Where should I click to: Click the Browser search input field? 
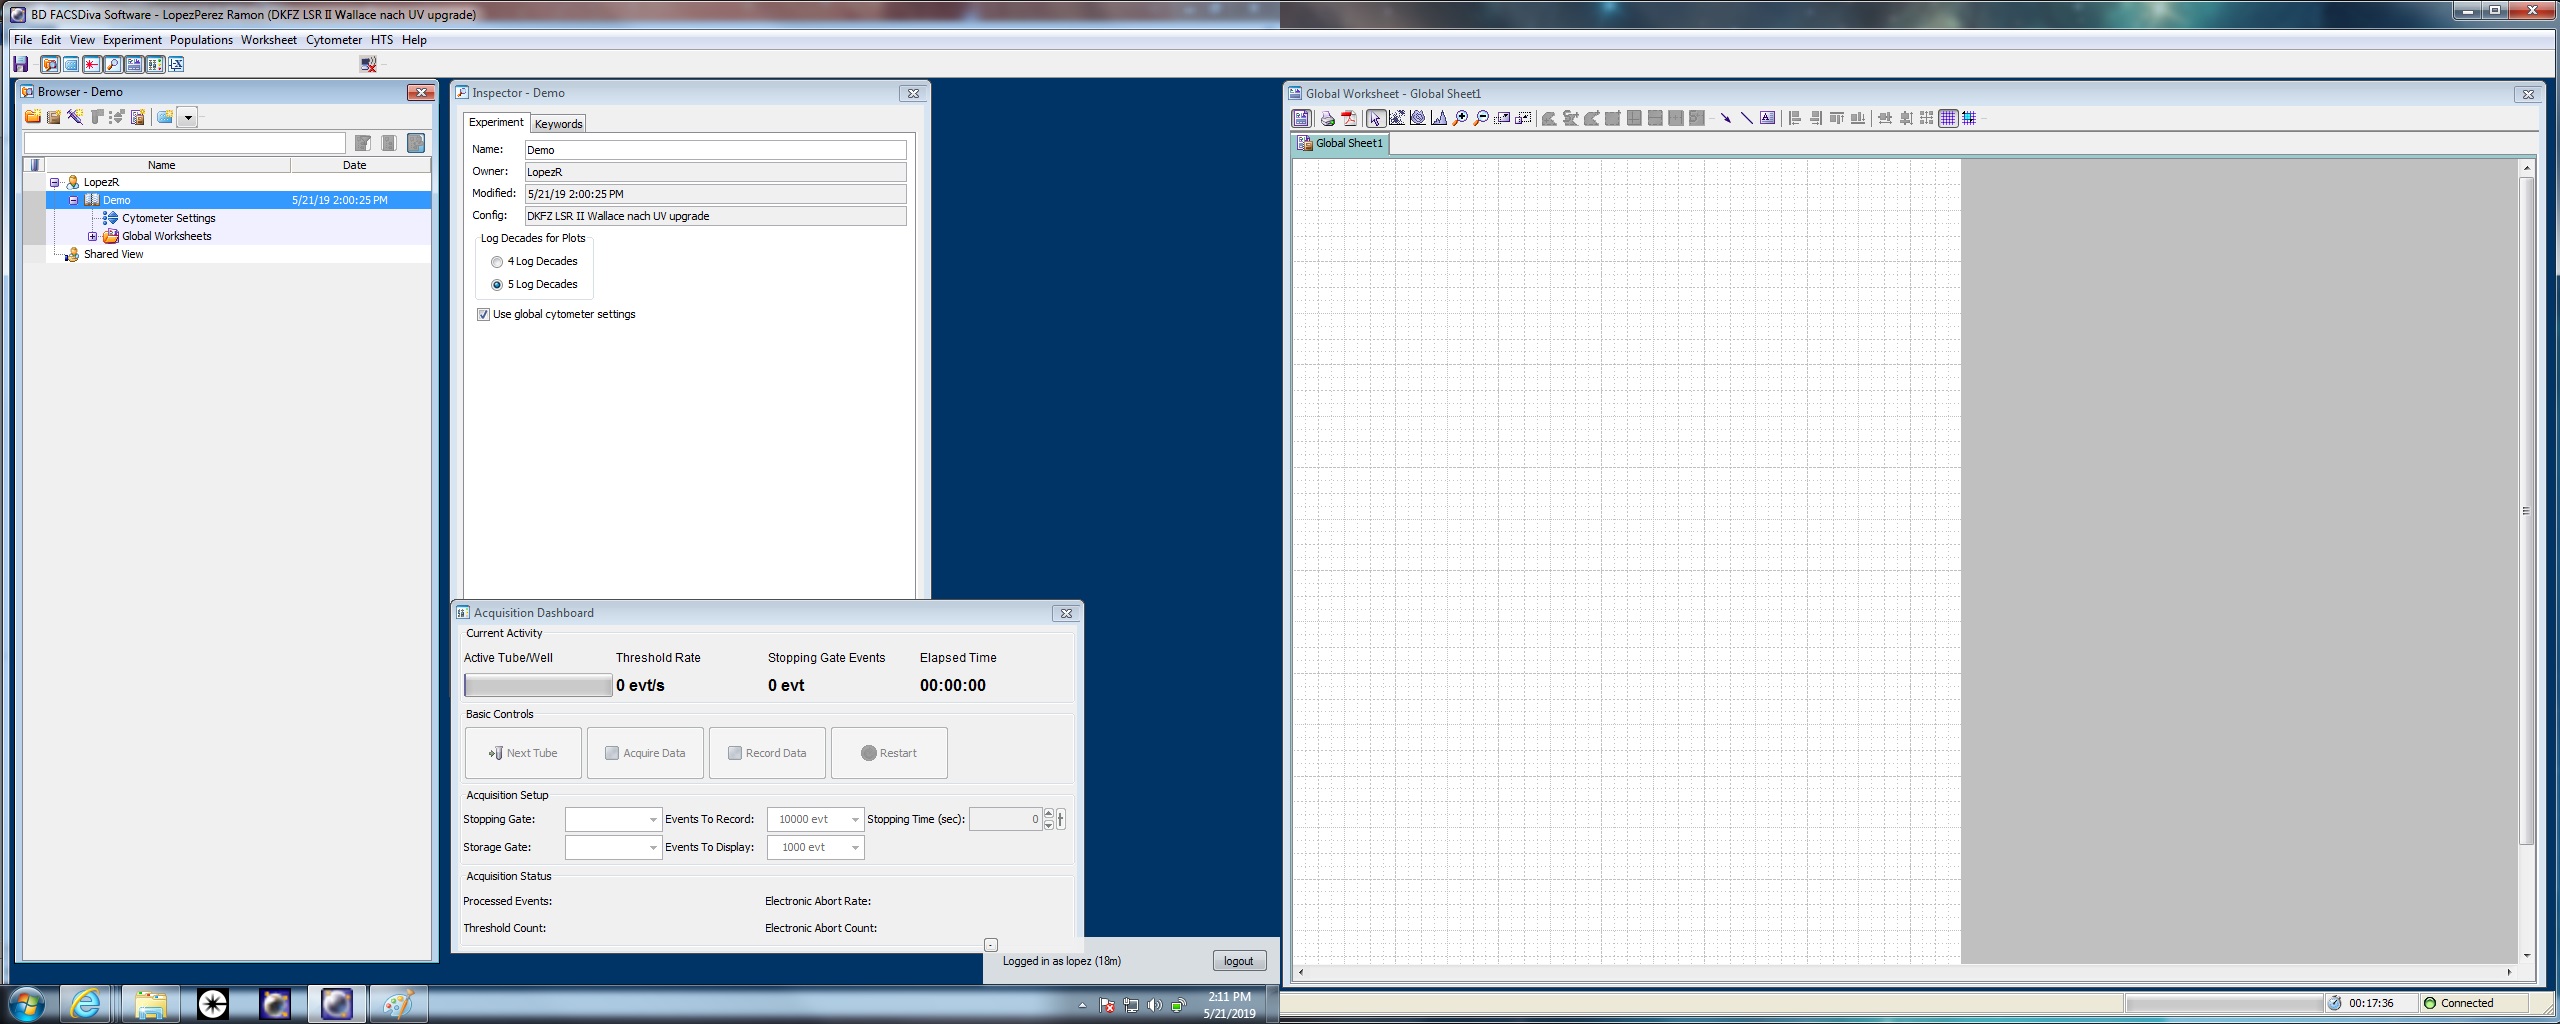tap(185, 144)
